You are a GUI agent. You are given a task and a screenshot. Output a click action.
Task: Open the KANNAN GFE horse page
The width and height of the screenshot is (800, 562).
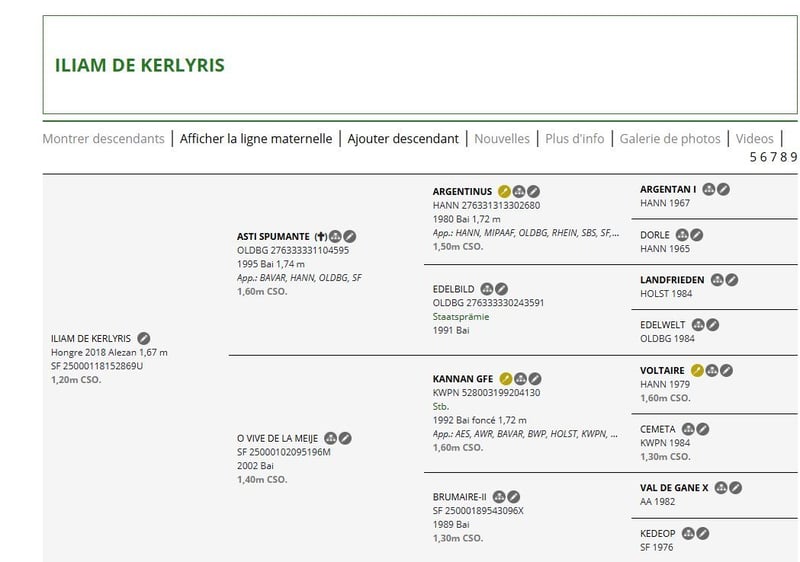463,379
